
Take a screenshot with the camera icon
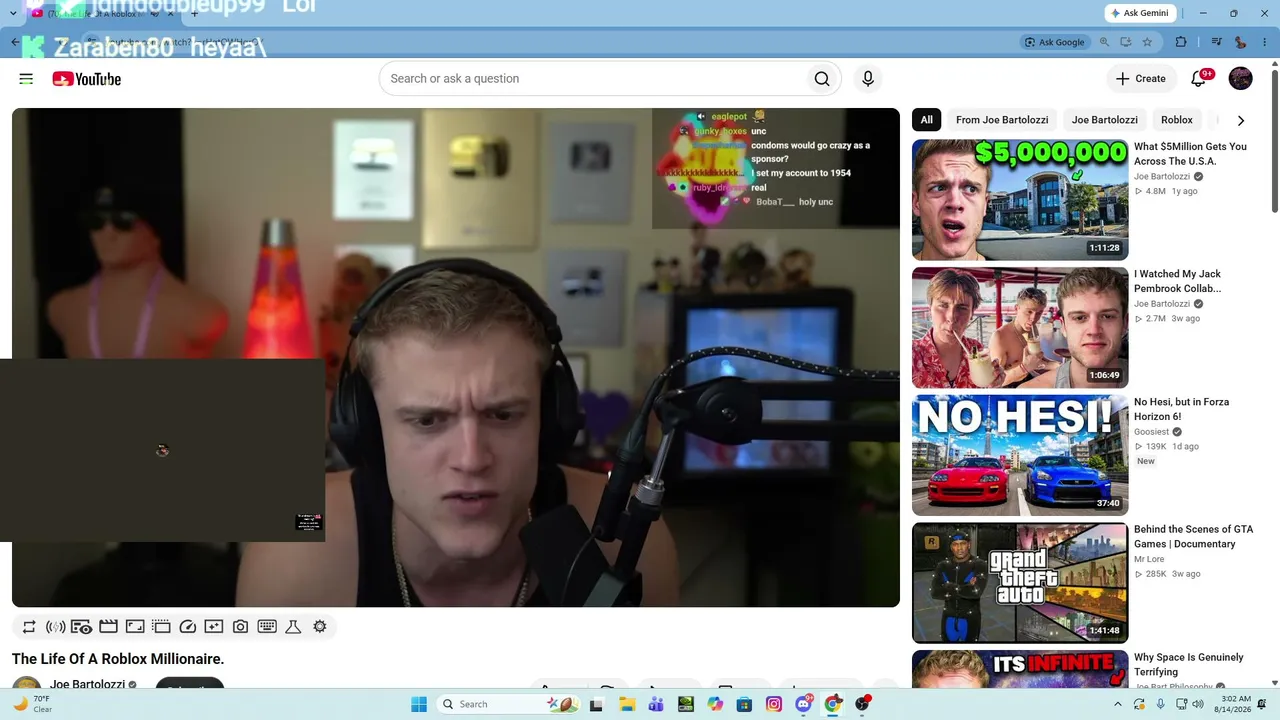click(240, 627)
